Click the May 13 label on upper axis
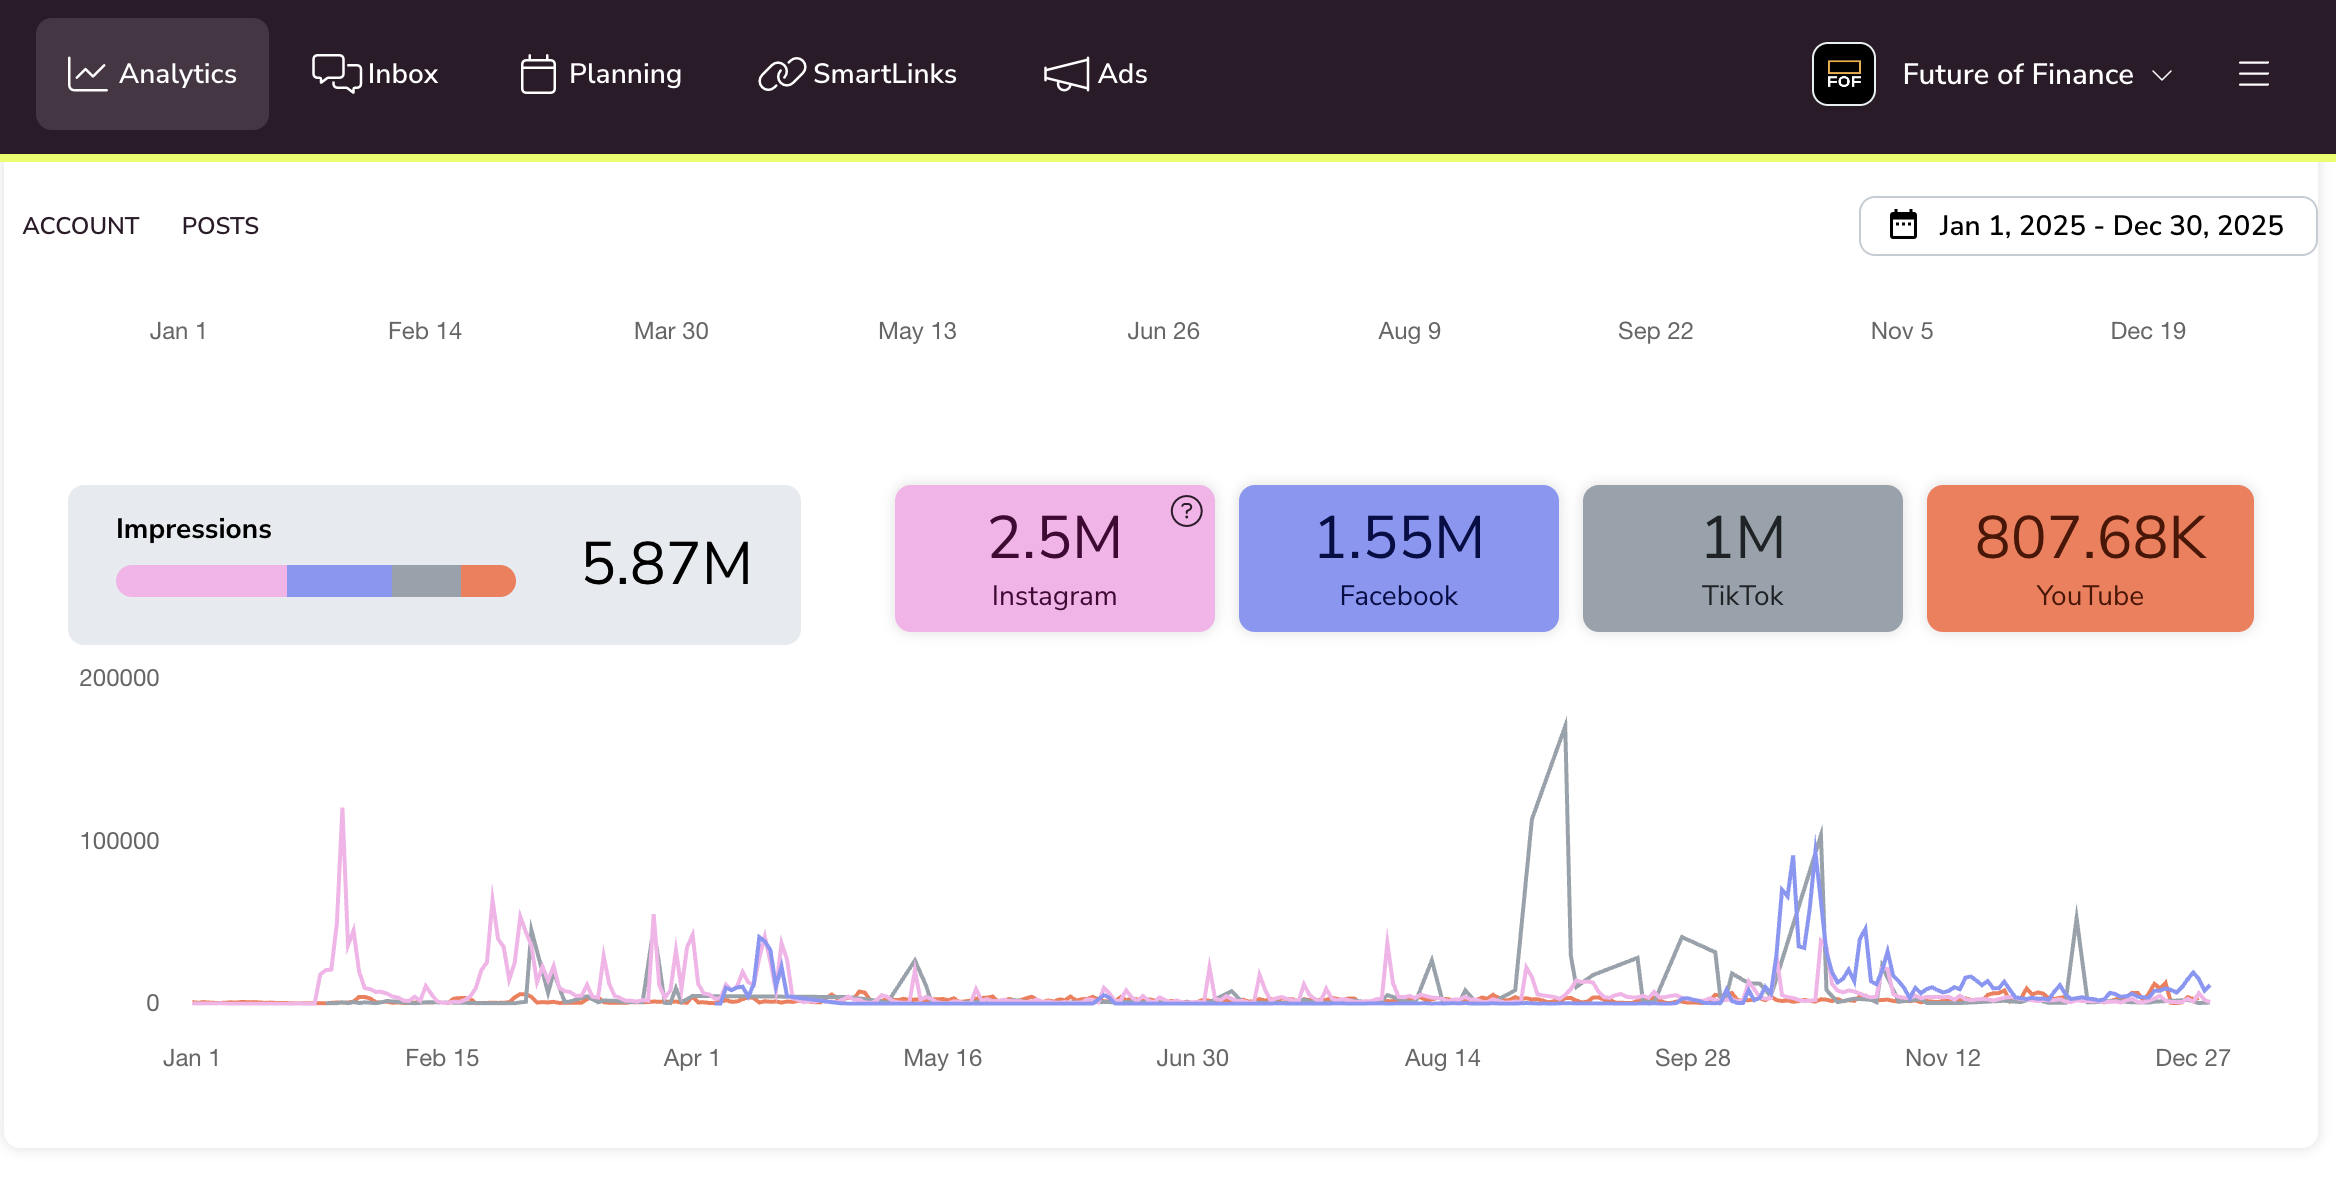Viewport: 2336px width, 1184px height. (917, 331)
